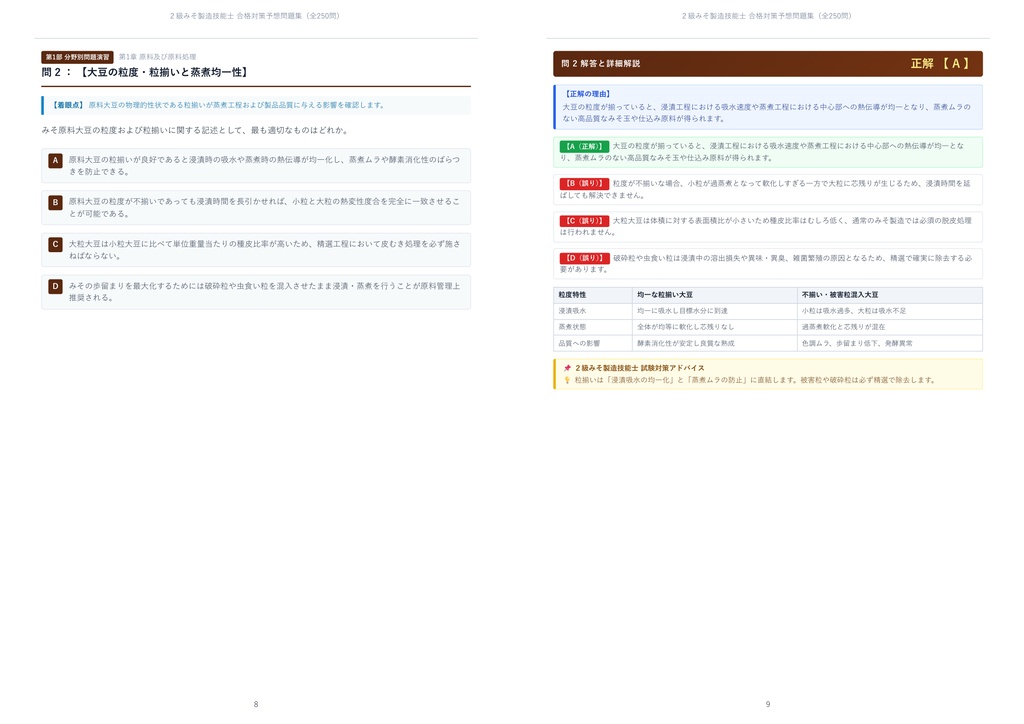Click the option A letter badge
The image size is (1024, 724).
(56, 160)
